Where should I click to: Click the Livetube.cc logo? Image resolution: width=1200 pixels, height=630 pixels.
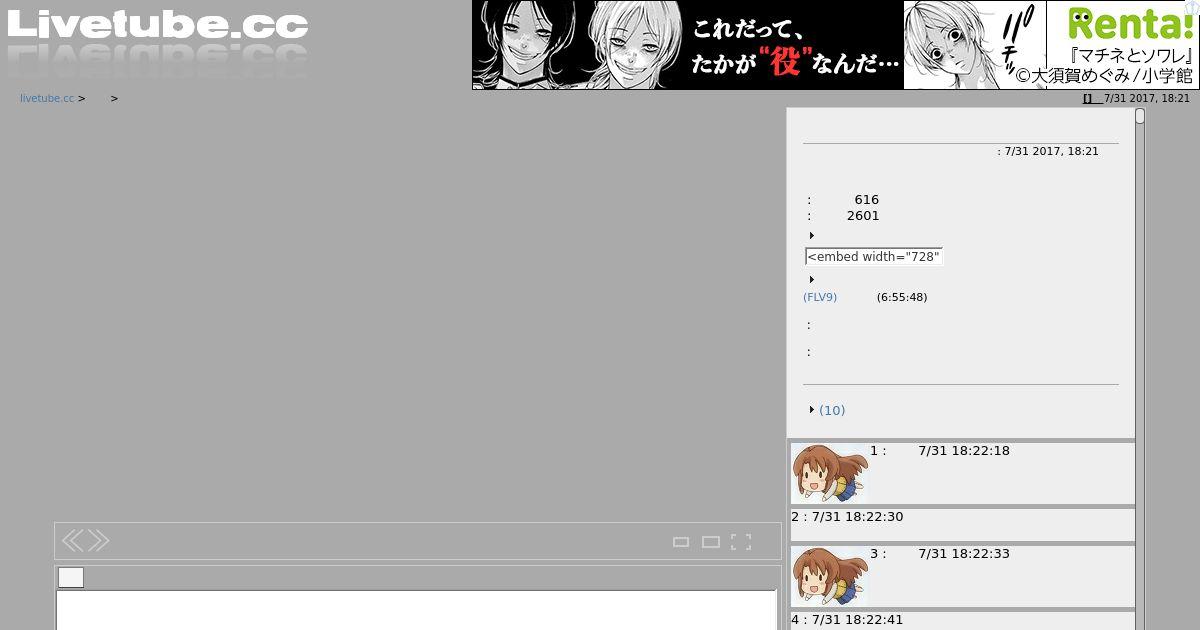click(x=157, y=26)
